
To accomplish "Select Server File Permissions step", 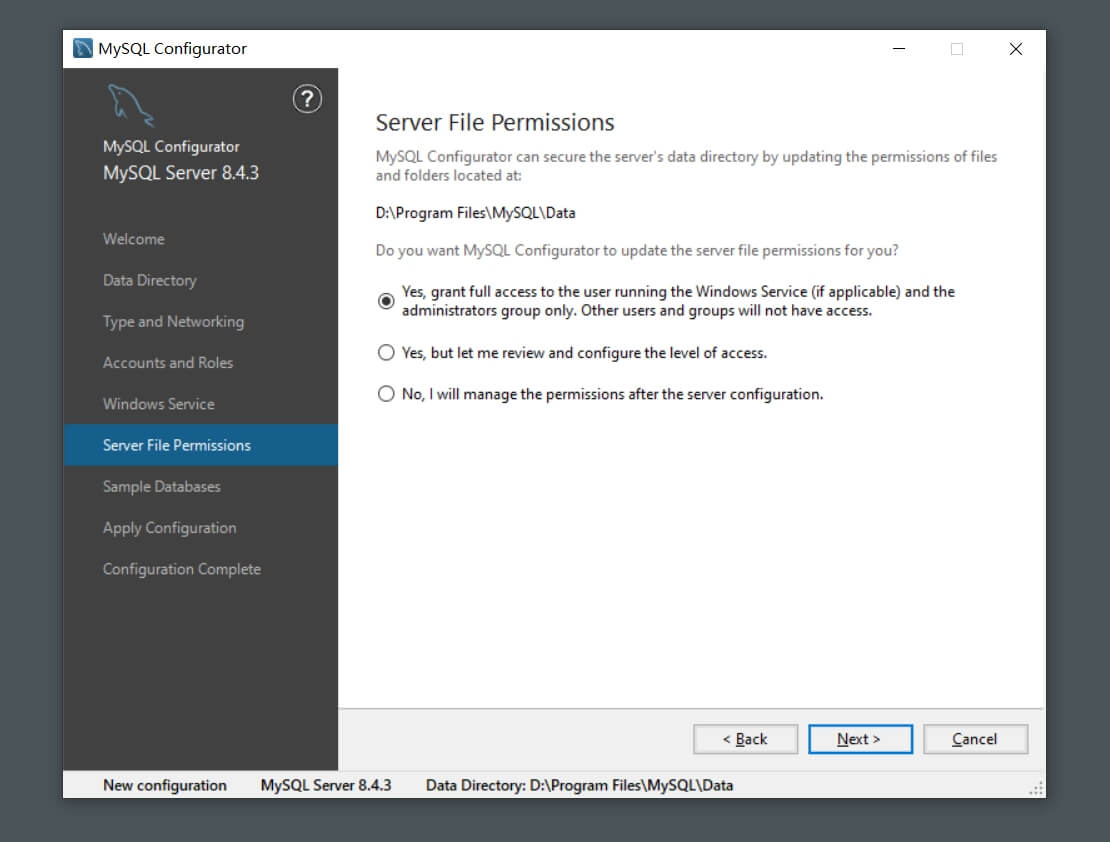I will click(x=200, y=445).
